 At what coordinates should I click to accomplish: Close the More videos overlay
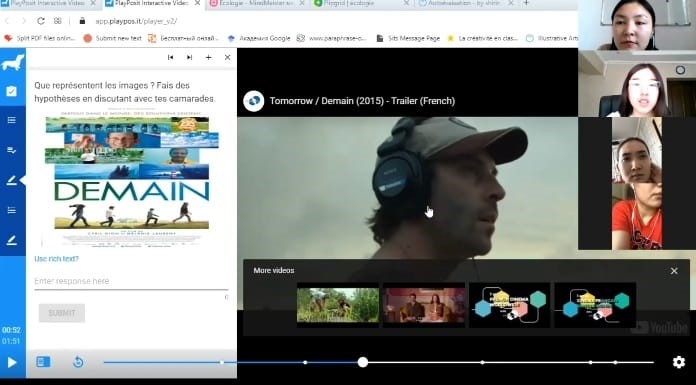[674, 271]
